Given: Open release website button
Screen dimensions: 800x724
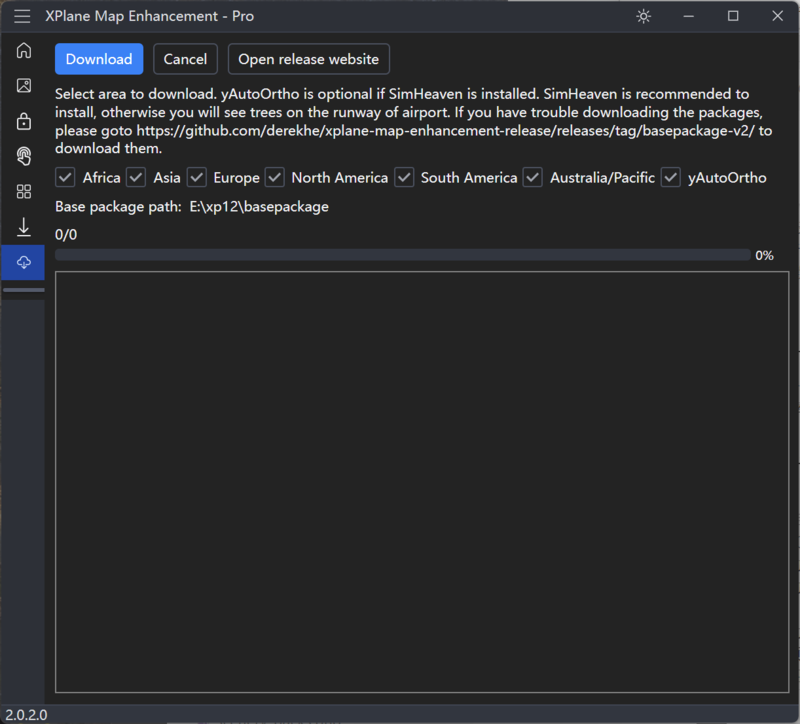Looking at the screenshot, I should (309, 59).
